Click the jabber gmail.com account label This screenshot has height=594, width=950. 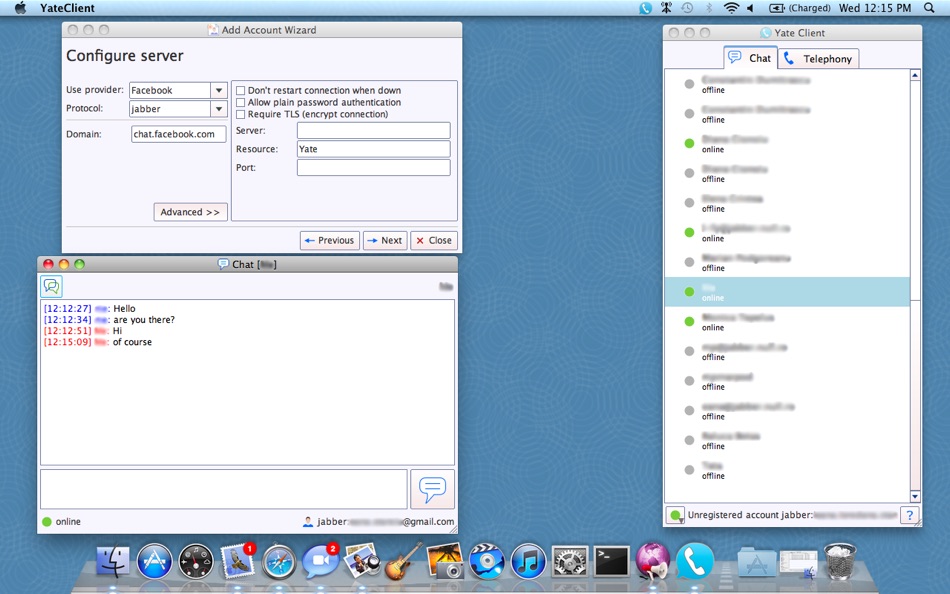click(379, 521)
